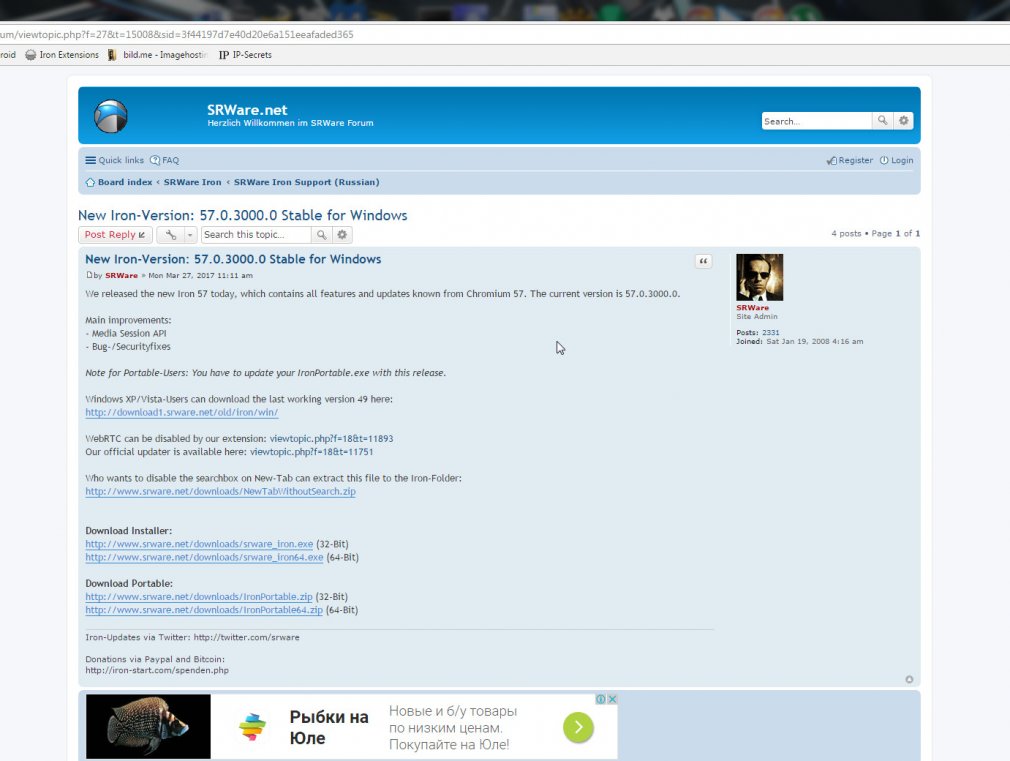Click the Board index home icon
This screenshot has height=761, width=1010.
[x=90, y=182]
